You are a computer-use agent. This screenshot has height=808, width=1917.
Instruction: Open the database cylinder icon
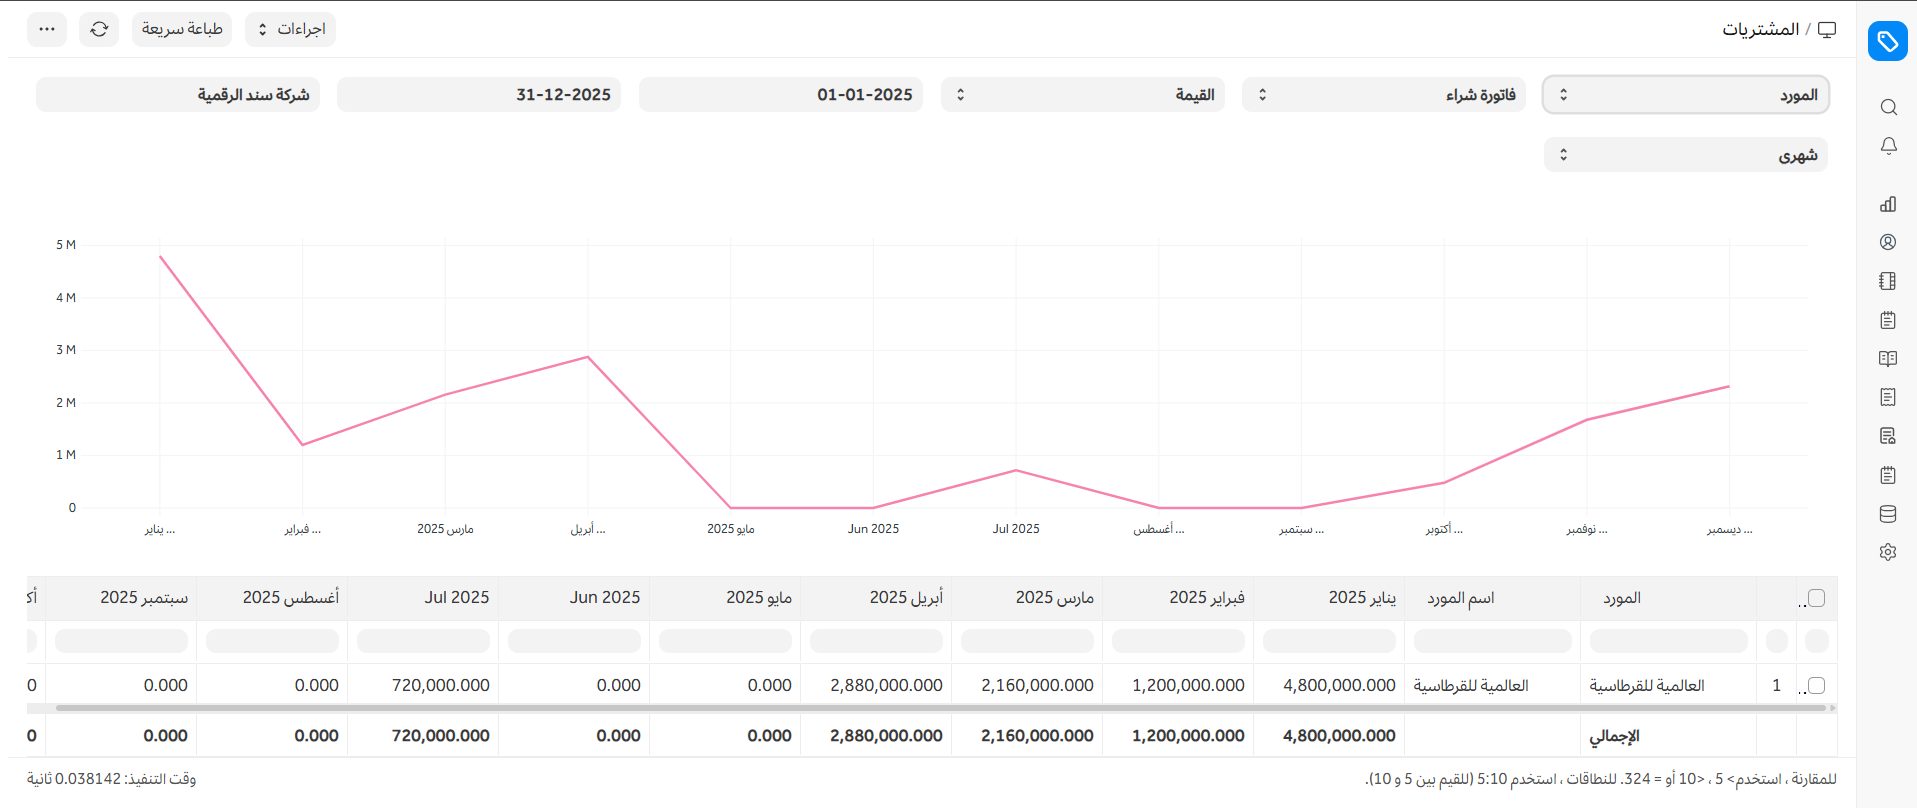click(1888, 514)
